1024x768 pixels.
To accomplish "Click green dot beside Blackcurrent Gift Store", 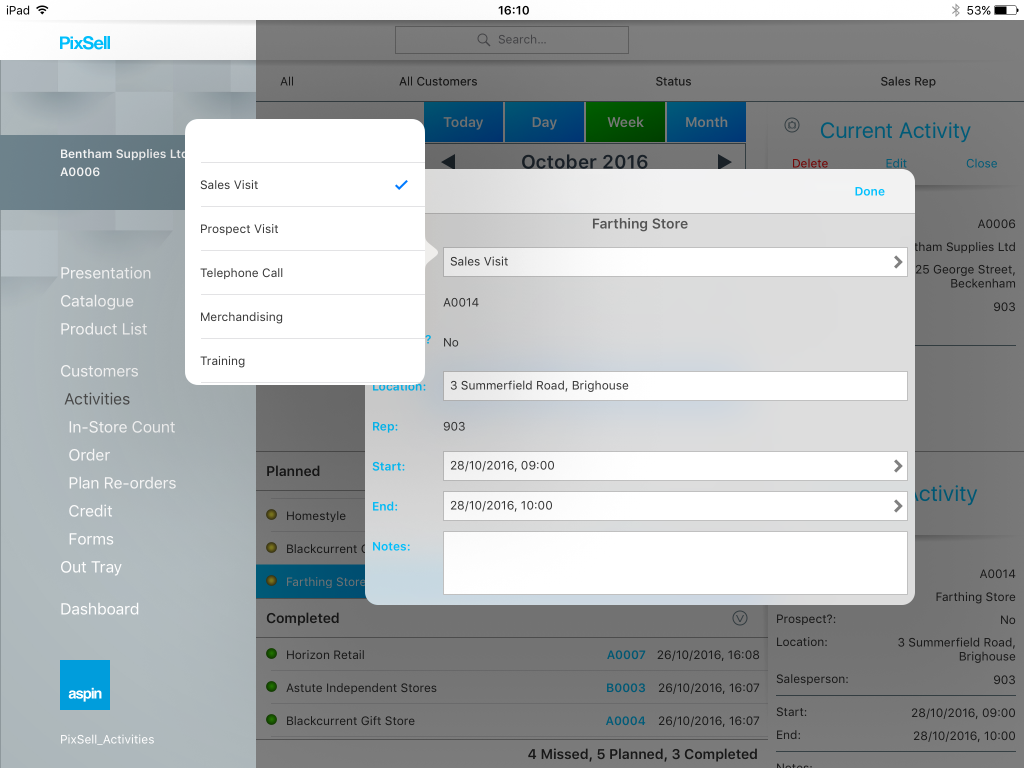I will [272, 720].
